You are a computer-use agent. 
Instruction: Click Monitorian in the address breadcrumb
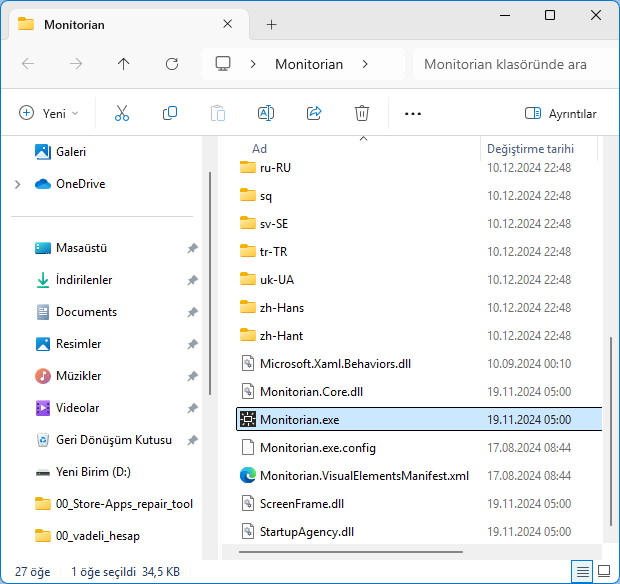click(x=309, y=64)
